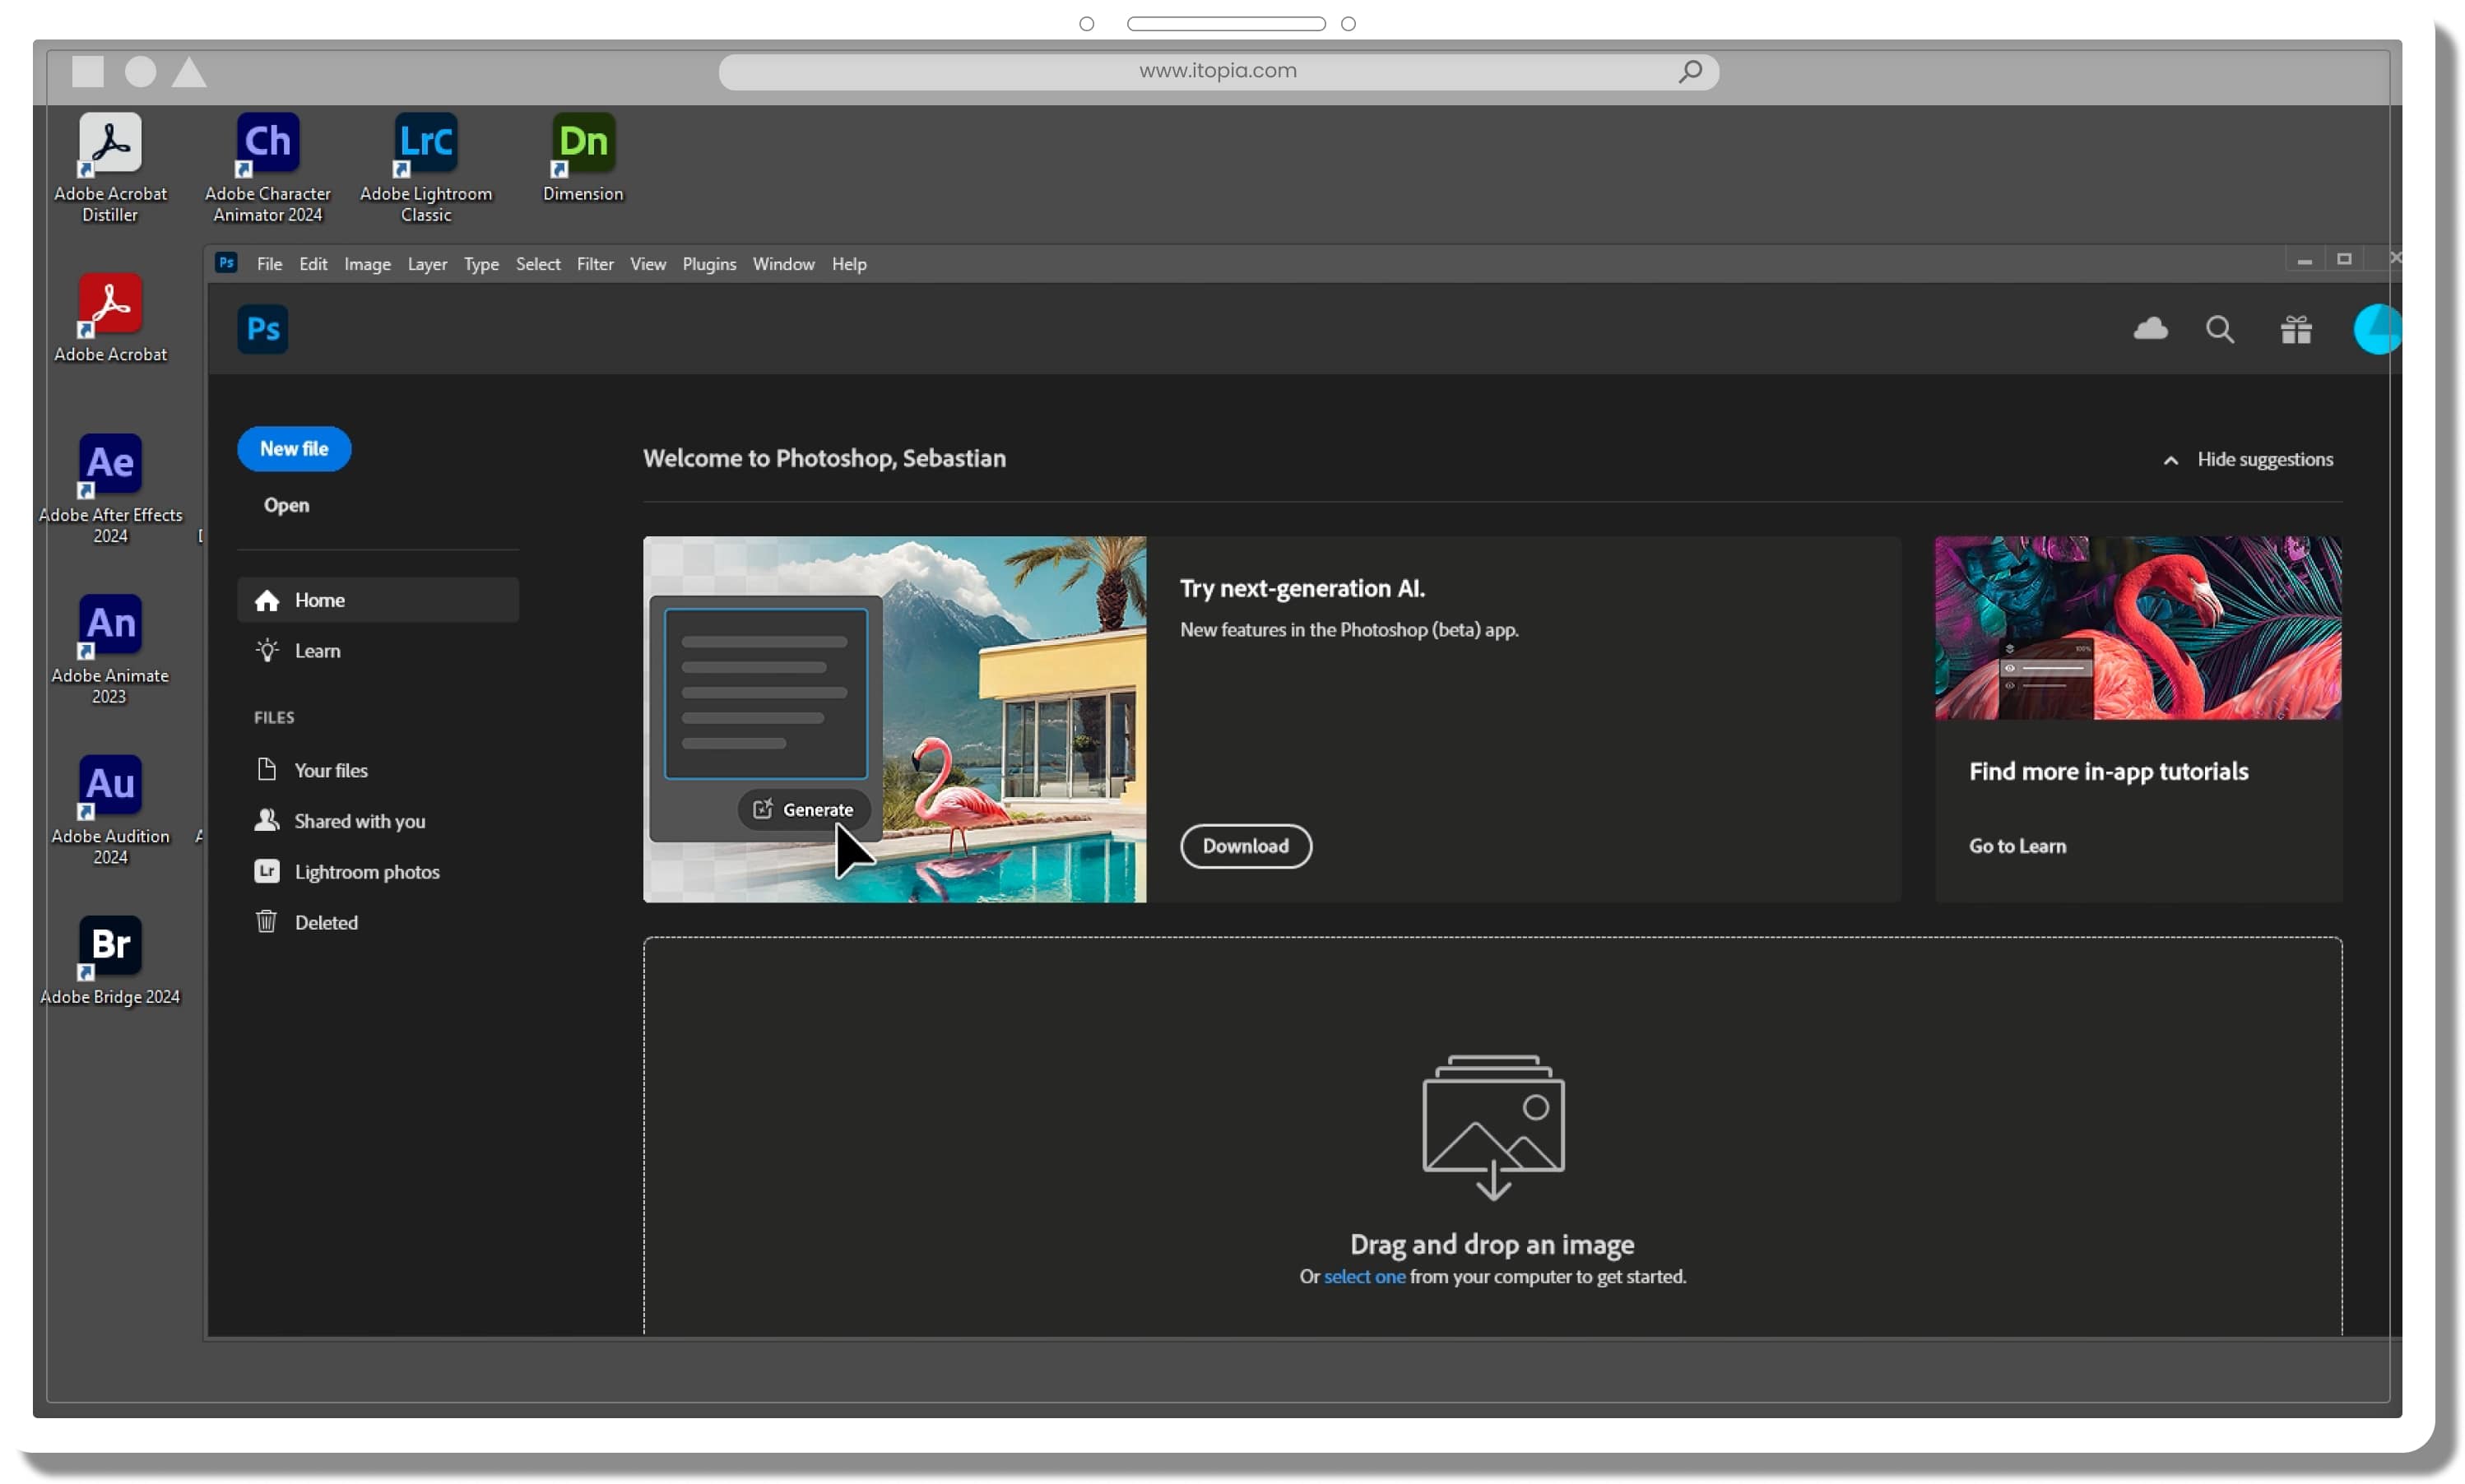
Task: Open the Filter menu
Action: coord(595,264)
